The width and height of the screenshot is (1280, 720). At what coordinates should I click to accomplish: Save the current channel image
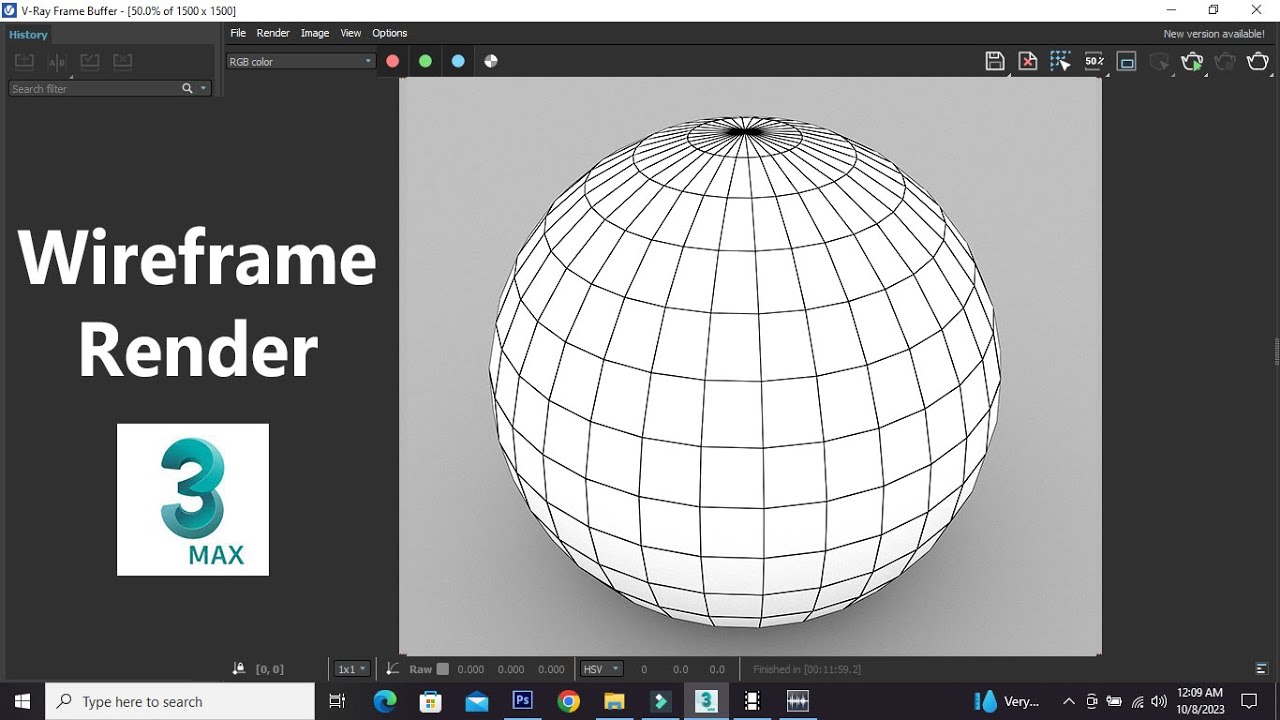[994, 61]
